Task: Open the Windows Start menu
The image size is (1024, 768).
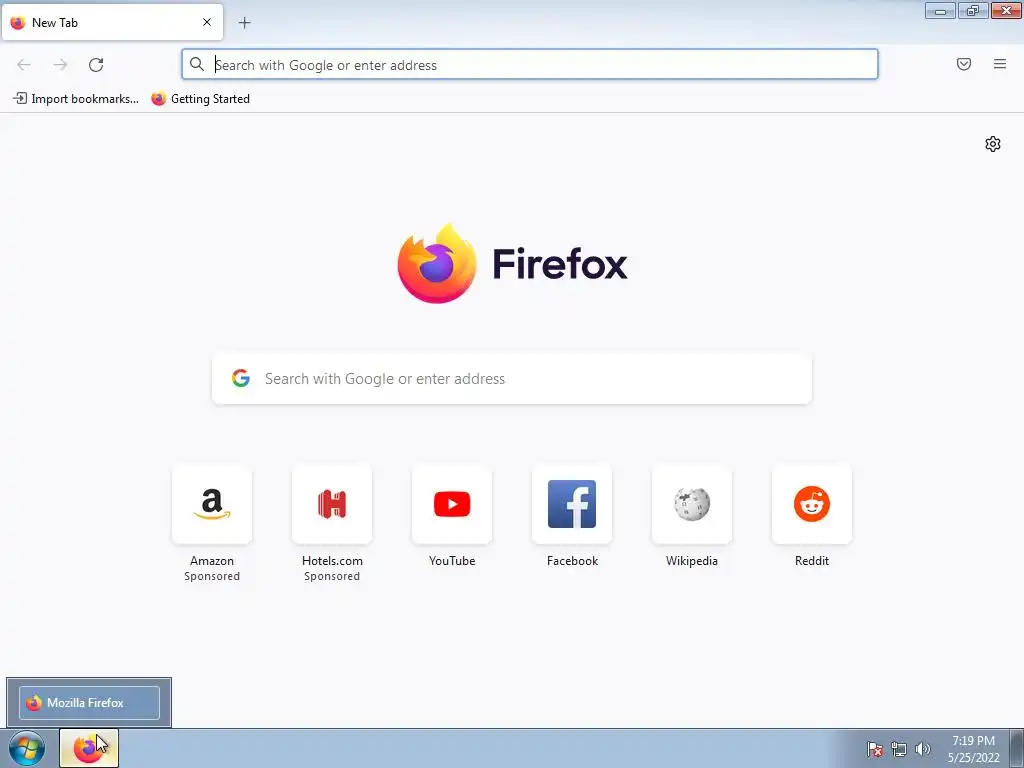Action: (27, 748)
